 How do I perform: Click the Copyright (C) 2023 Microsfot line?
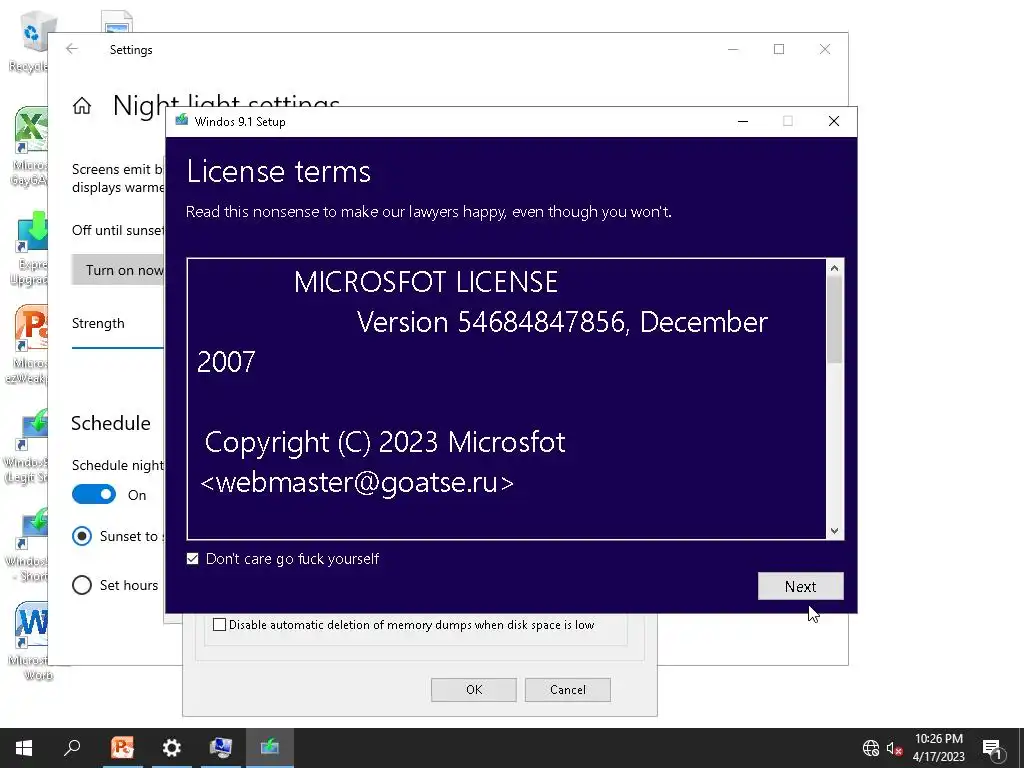(x=385, y=442)
